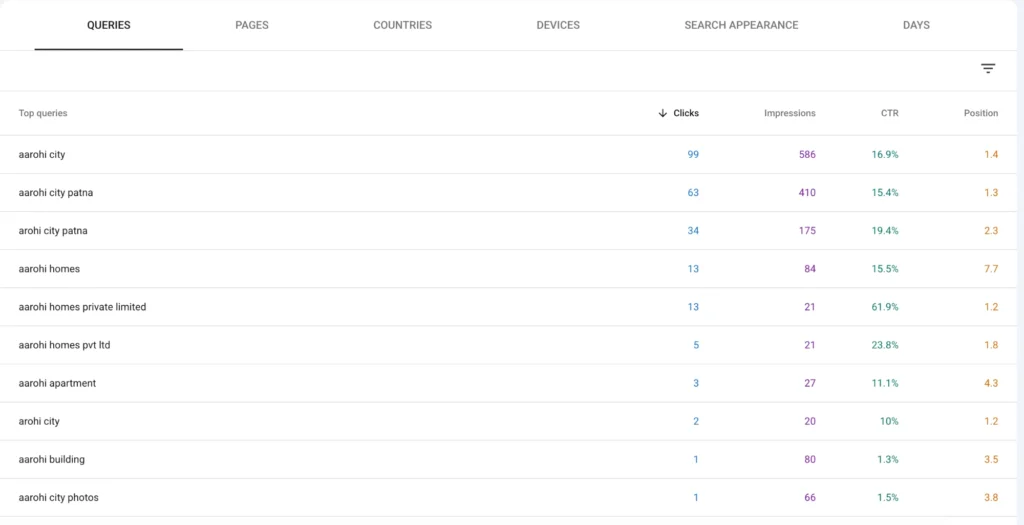
Task: Click the Top queries column header
Action: point(42,113)
